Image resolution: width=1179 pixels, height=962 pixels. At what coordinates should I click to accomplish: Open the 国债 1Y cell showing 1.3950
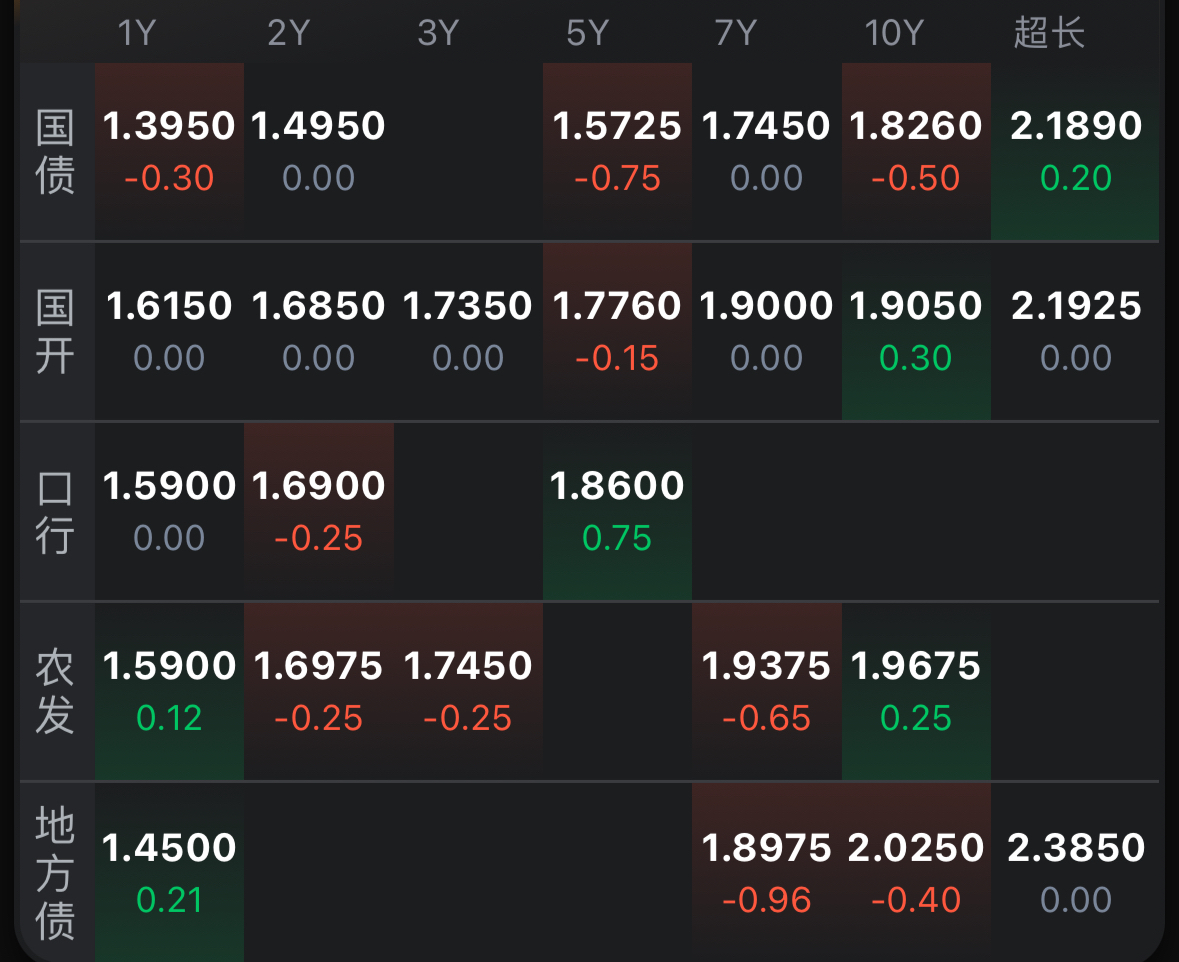(x=169, y=150)
